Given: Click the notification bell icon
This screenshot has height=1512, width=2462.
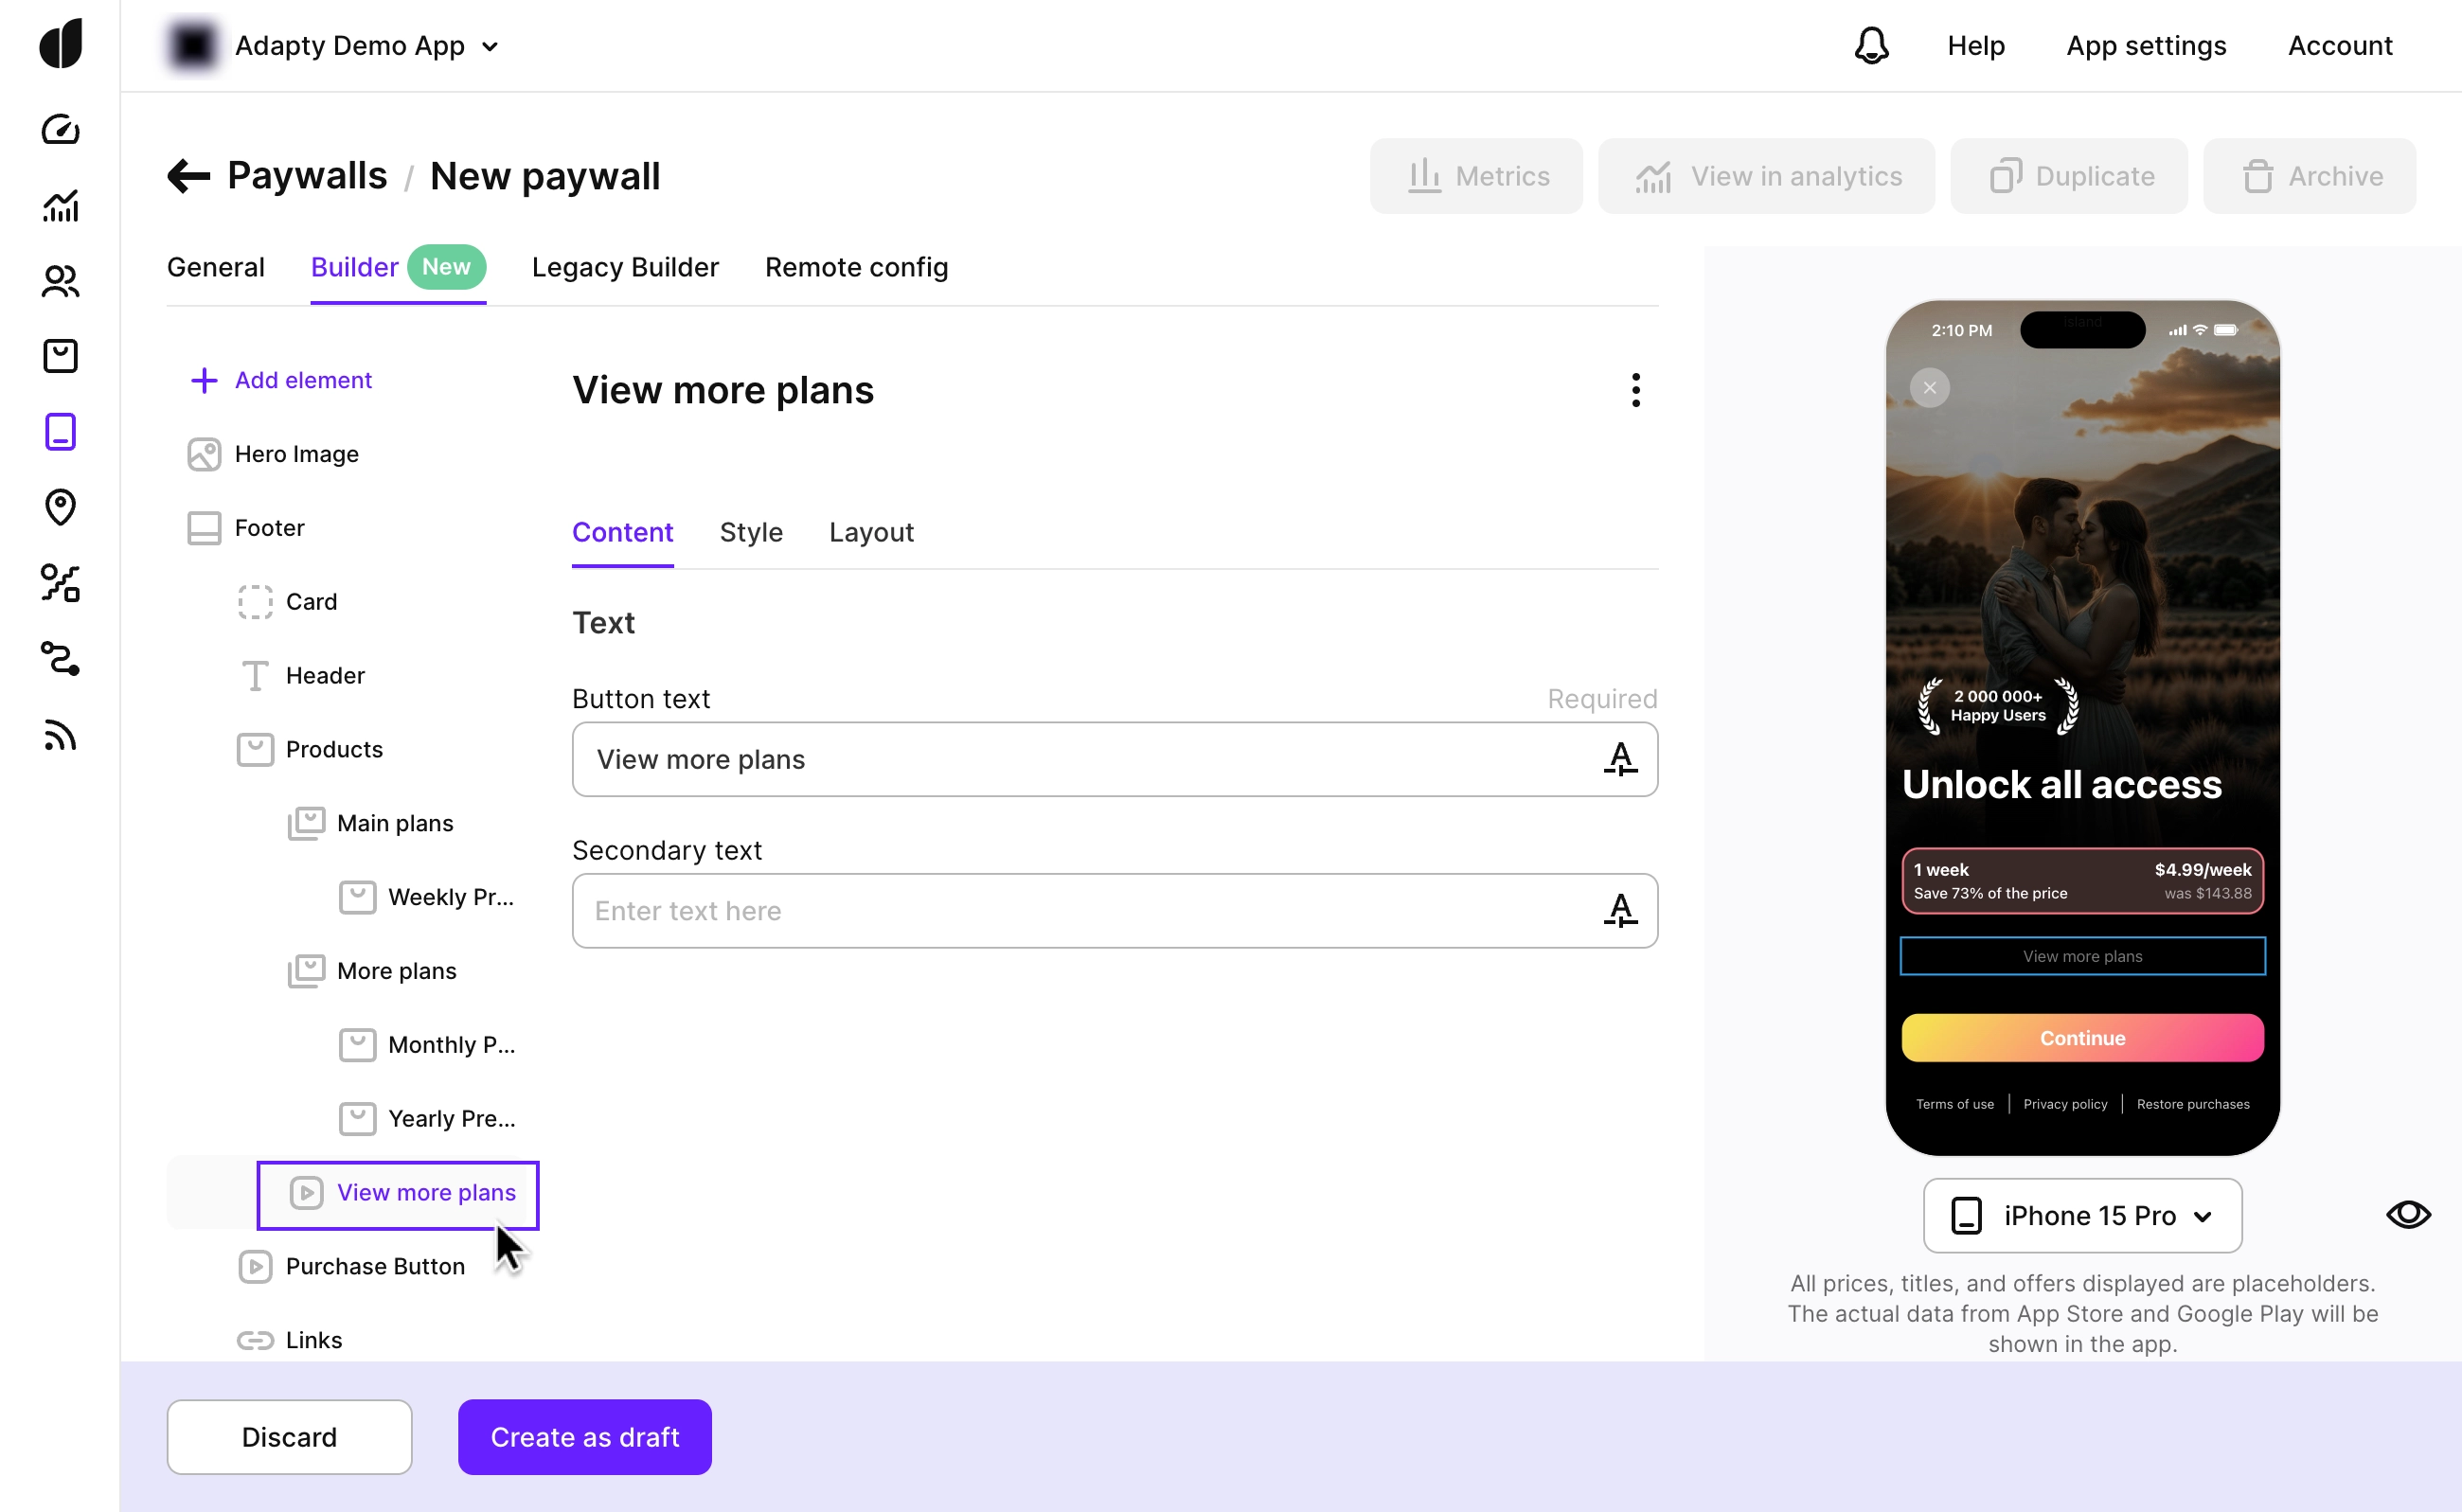Looking at the screenshot, I should pos(1871,45).
